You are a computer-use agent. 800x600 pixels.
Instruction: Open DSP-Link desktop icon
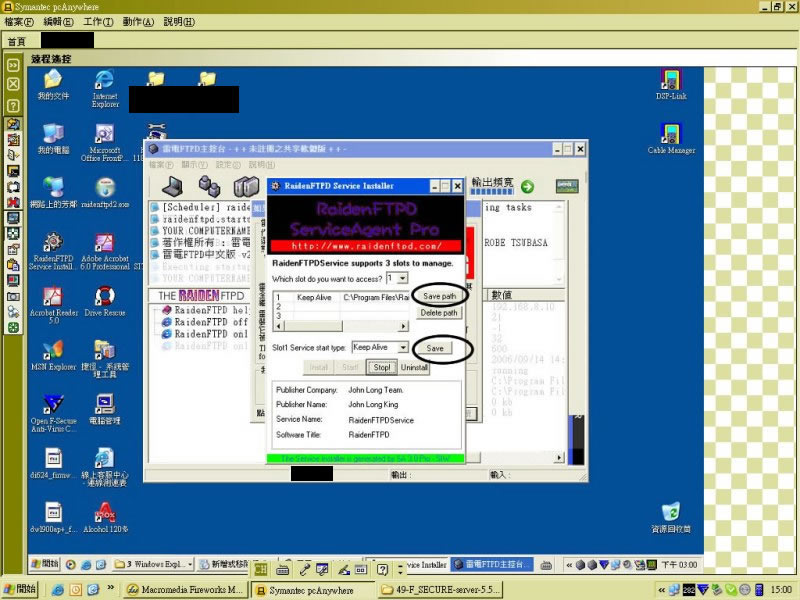(x=671, y=85)
